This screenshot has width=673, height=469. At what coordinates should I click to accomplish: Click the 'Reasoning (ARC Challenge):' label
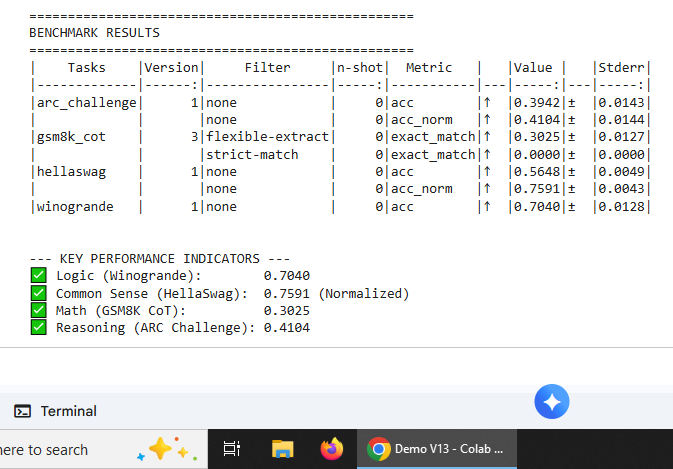[156, 328]
